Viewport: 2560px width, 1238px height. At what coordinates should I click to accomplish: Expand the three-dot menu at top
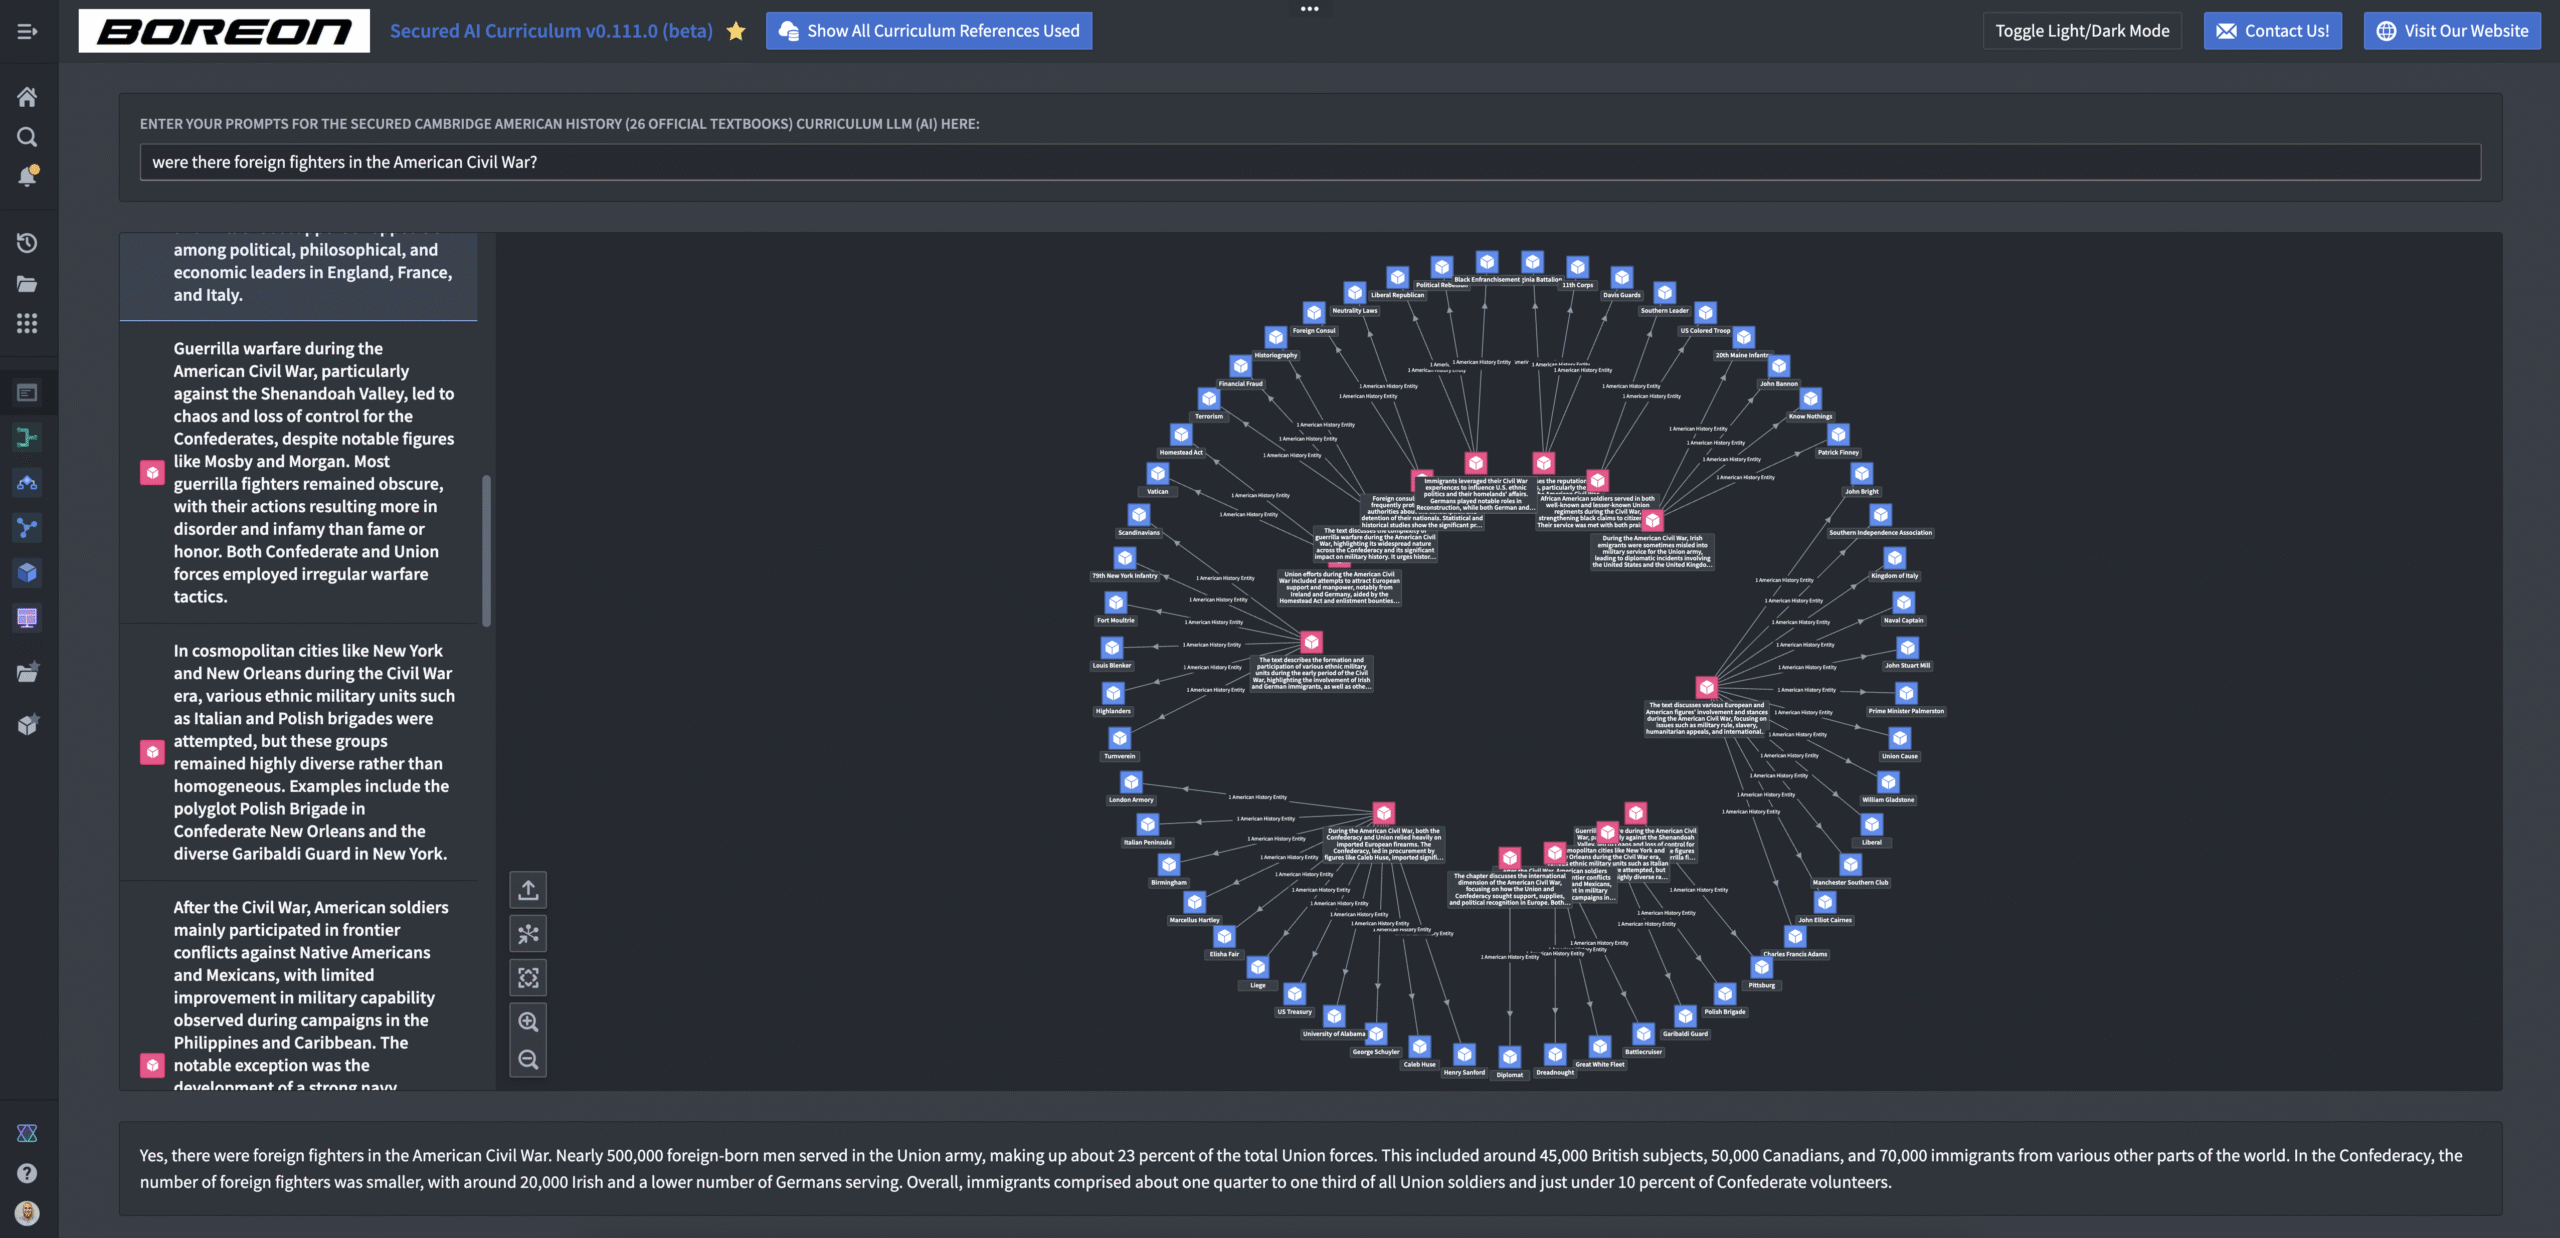[x=1309, y=9]
